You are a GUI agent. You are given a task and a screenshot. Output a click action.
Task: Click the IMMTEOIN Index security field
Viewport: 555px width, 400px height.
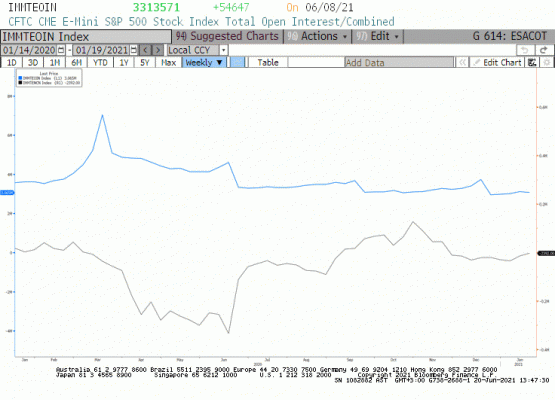click(x=86, y=37)
